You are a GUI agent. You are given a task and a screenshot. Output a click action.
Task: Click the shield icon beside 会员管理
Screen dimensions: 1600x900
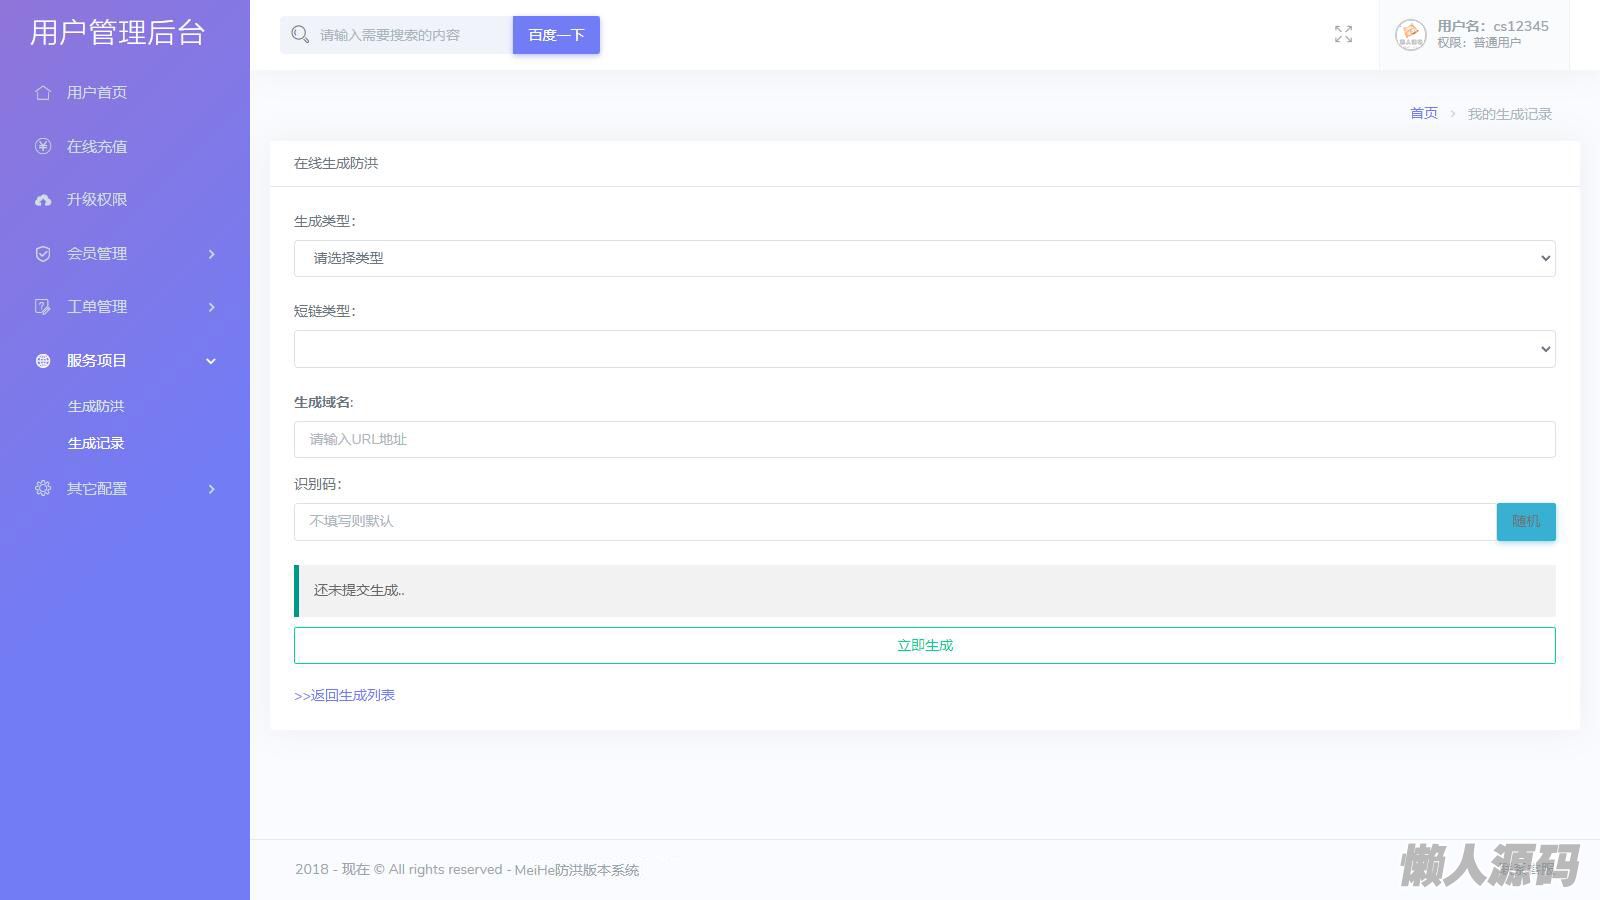pyautogui.click(x=43, y=254)
